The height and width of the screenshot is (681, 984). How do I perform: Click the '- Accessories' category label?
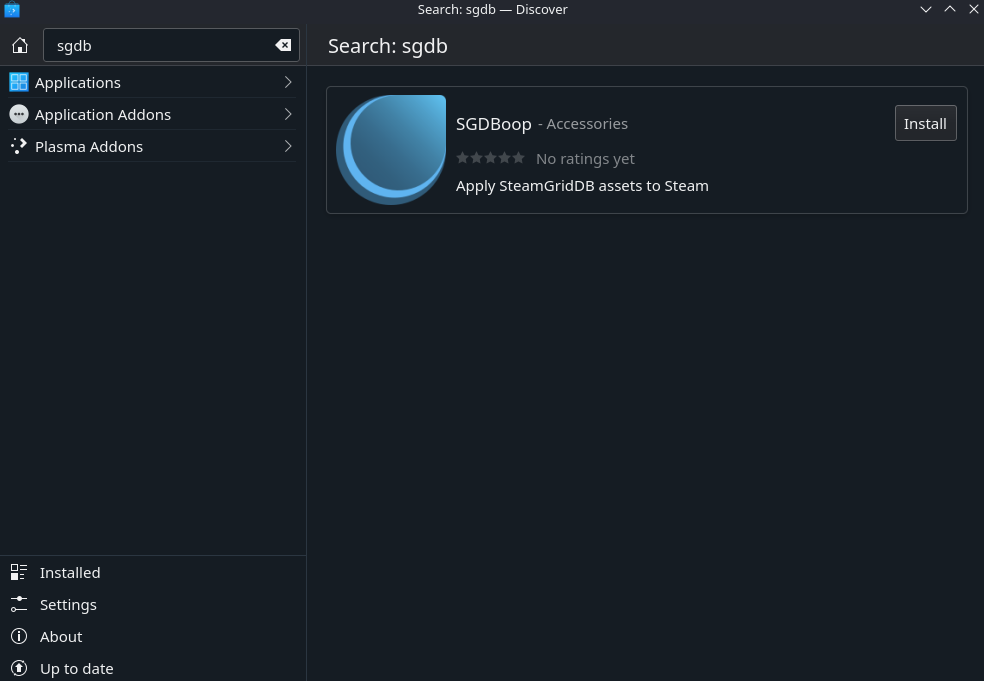582,124
